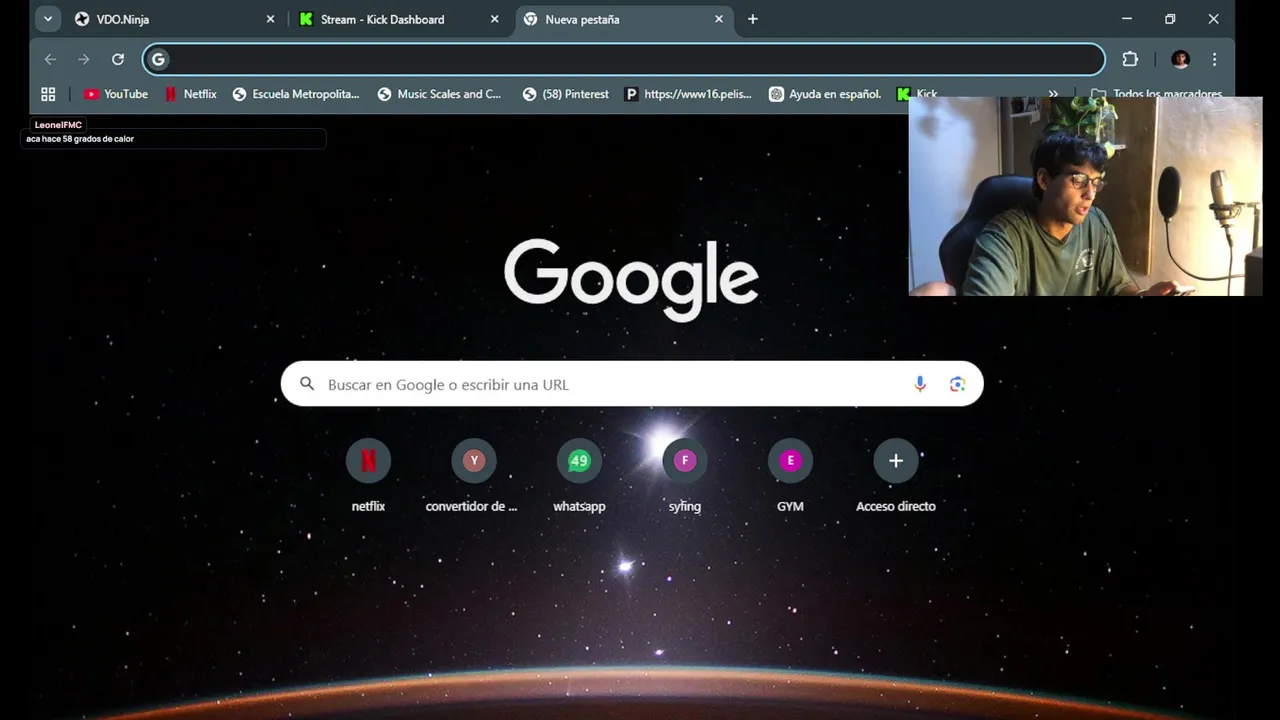Go forward to next page
This screenshot has height=720, width=1280.
(84, 59)
